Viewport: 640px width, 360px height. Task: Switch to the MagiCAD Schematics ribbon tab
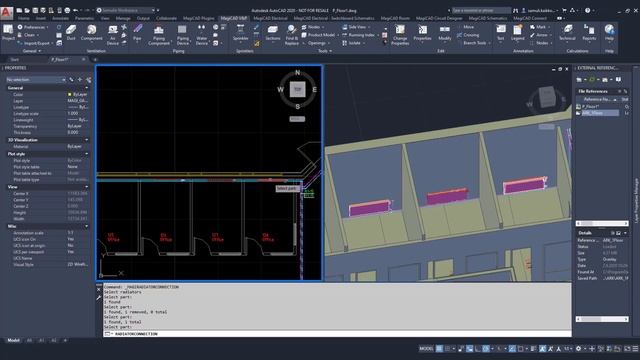click(x=487, y=18)
